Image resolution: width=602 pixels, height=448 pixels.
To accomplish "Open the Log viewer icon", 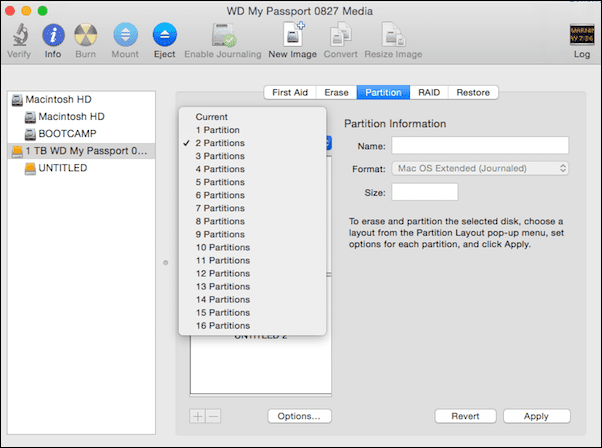I will coord(582,35).
